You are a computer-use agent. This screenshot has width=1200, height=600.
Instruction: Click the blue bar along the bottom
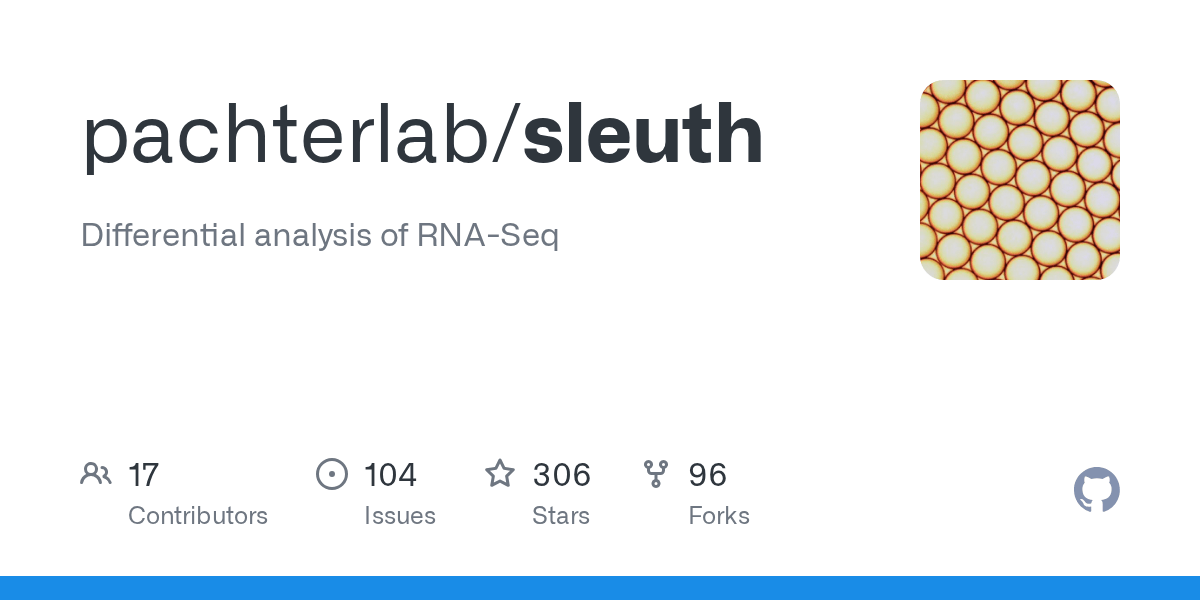click(600, 588)
